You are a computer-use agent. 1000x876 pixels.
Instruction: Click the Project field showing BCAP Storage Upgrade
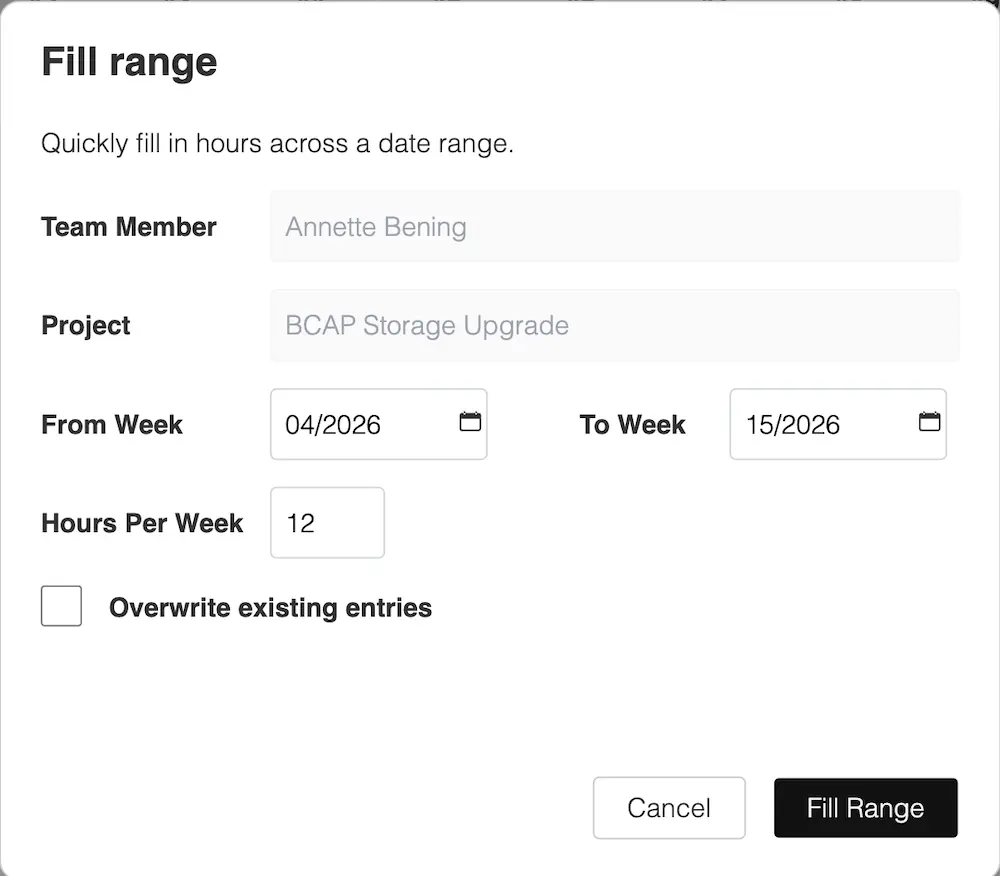(614, 325)
